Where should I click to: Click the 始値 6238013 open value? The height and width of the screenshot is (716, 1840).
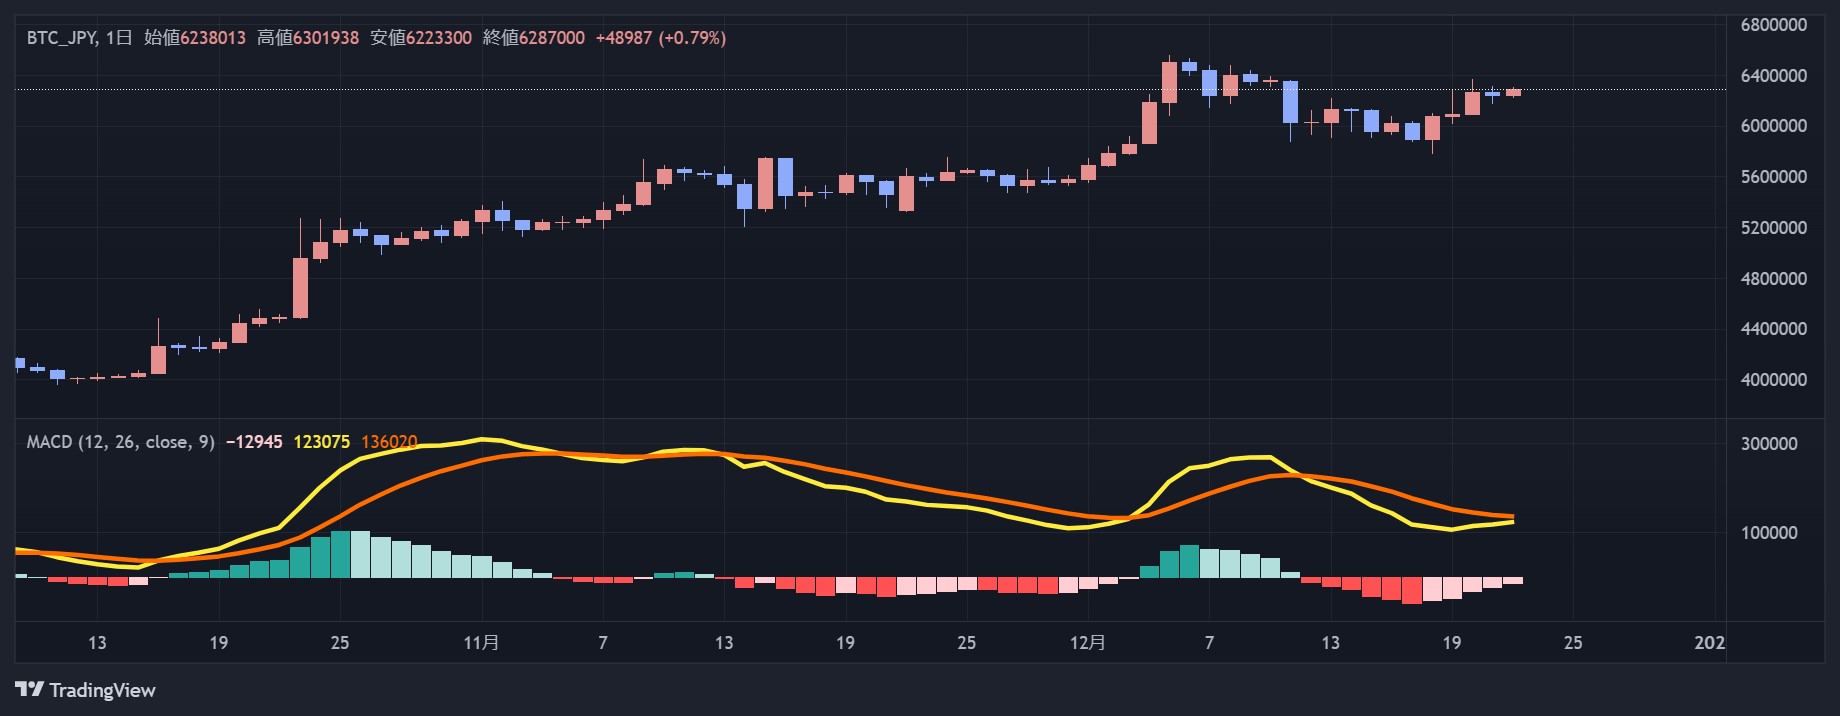pos(195,38)
